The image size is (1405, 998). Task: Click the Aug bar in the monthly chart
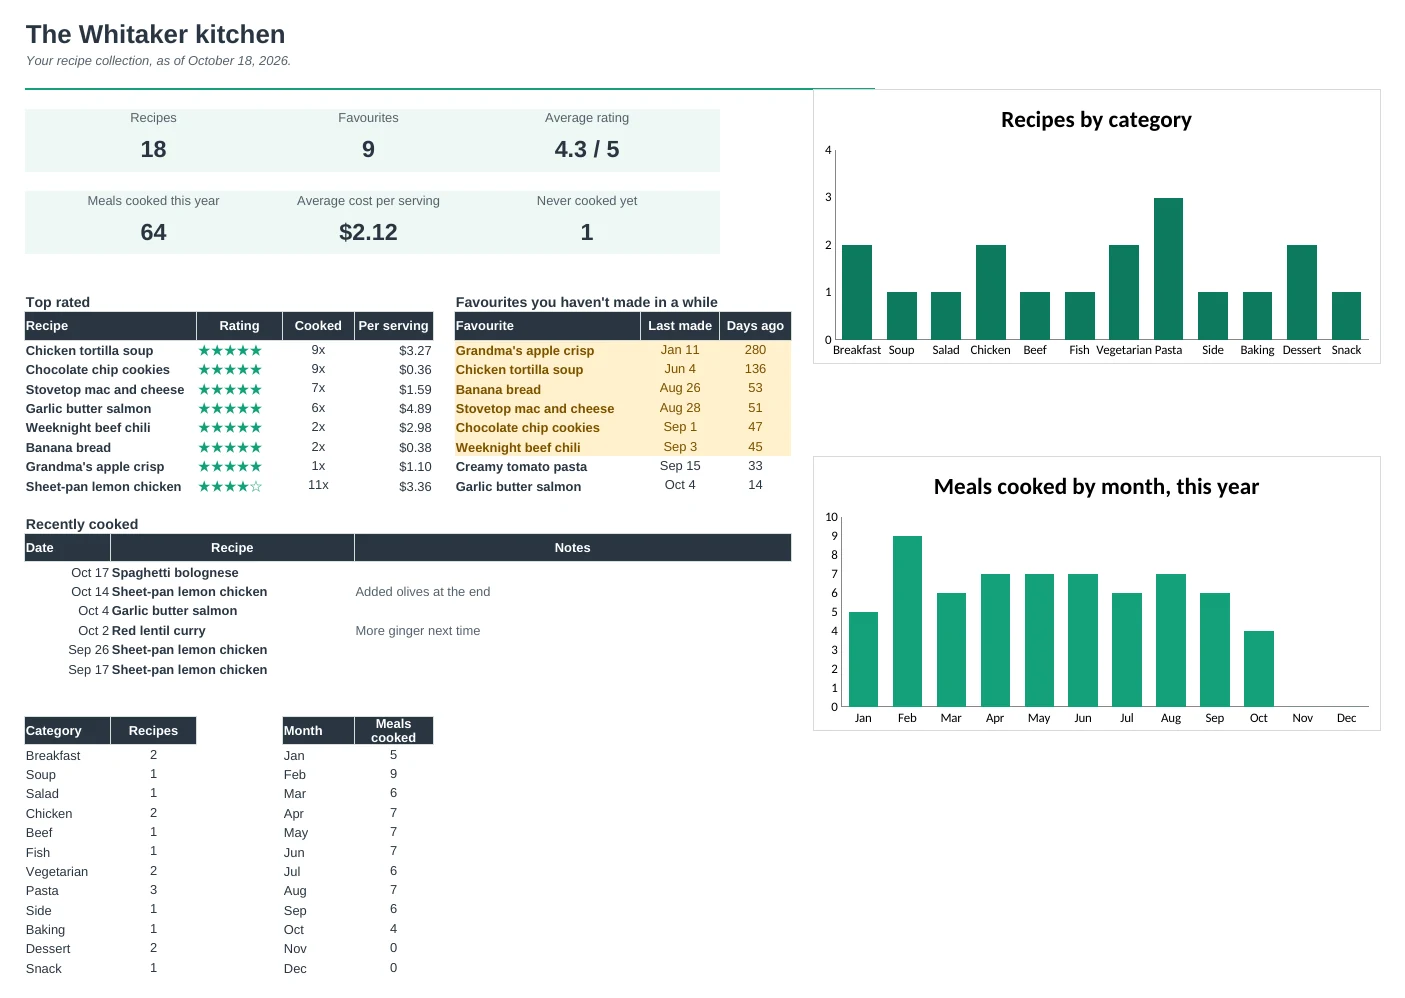[1171, 640]
